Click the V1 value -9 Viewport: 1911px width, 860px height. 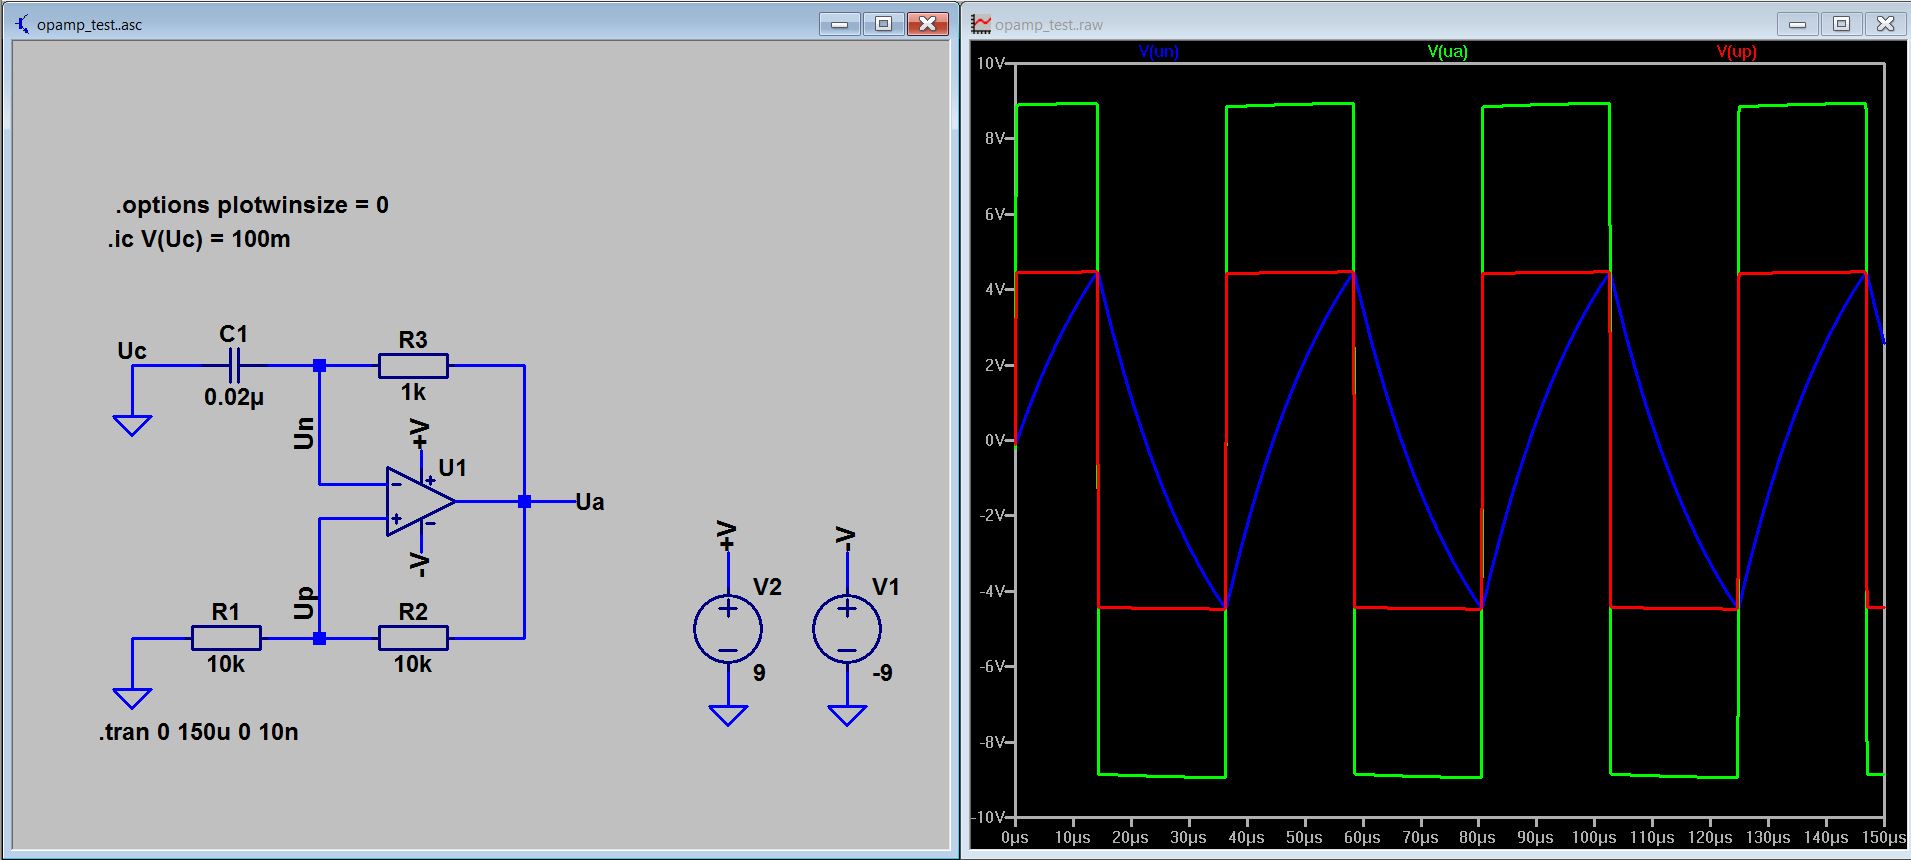[882, 674]
